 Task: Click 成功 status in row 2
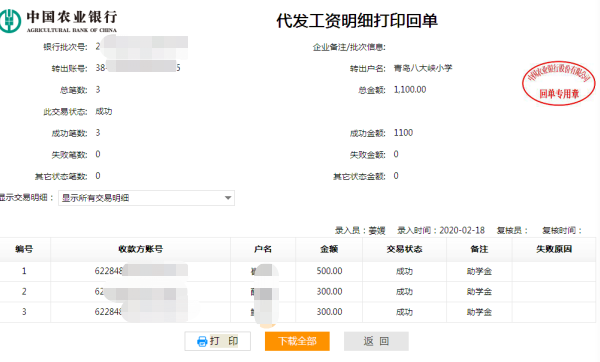(404, 292)
